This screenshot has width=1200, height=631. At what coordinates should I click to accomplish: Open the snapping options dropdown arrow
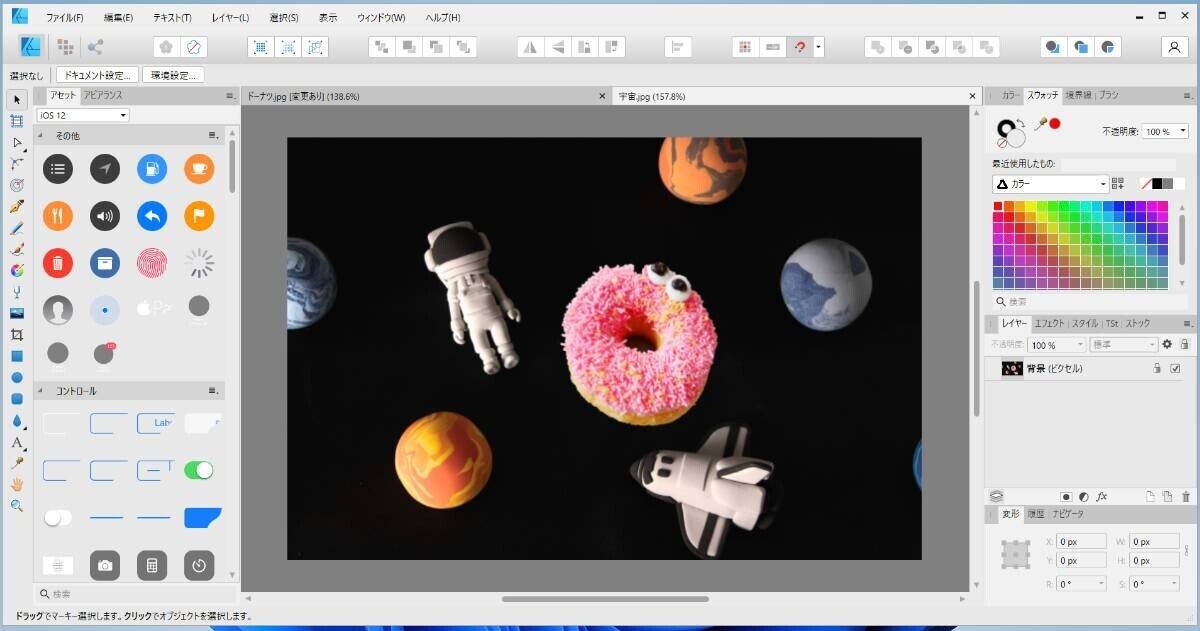(x=819, y=47)
